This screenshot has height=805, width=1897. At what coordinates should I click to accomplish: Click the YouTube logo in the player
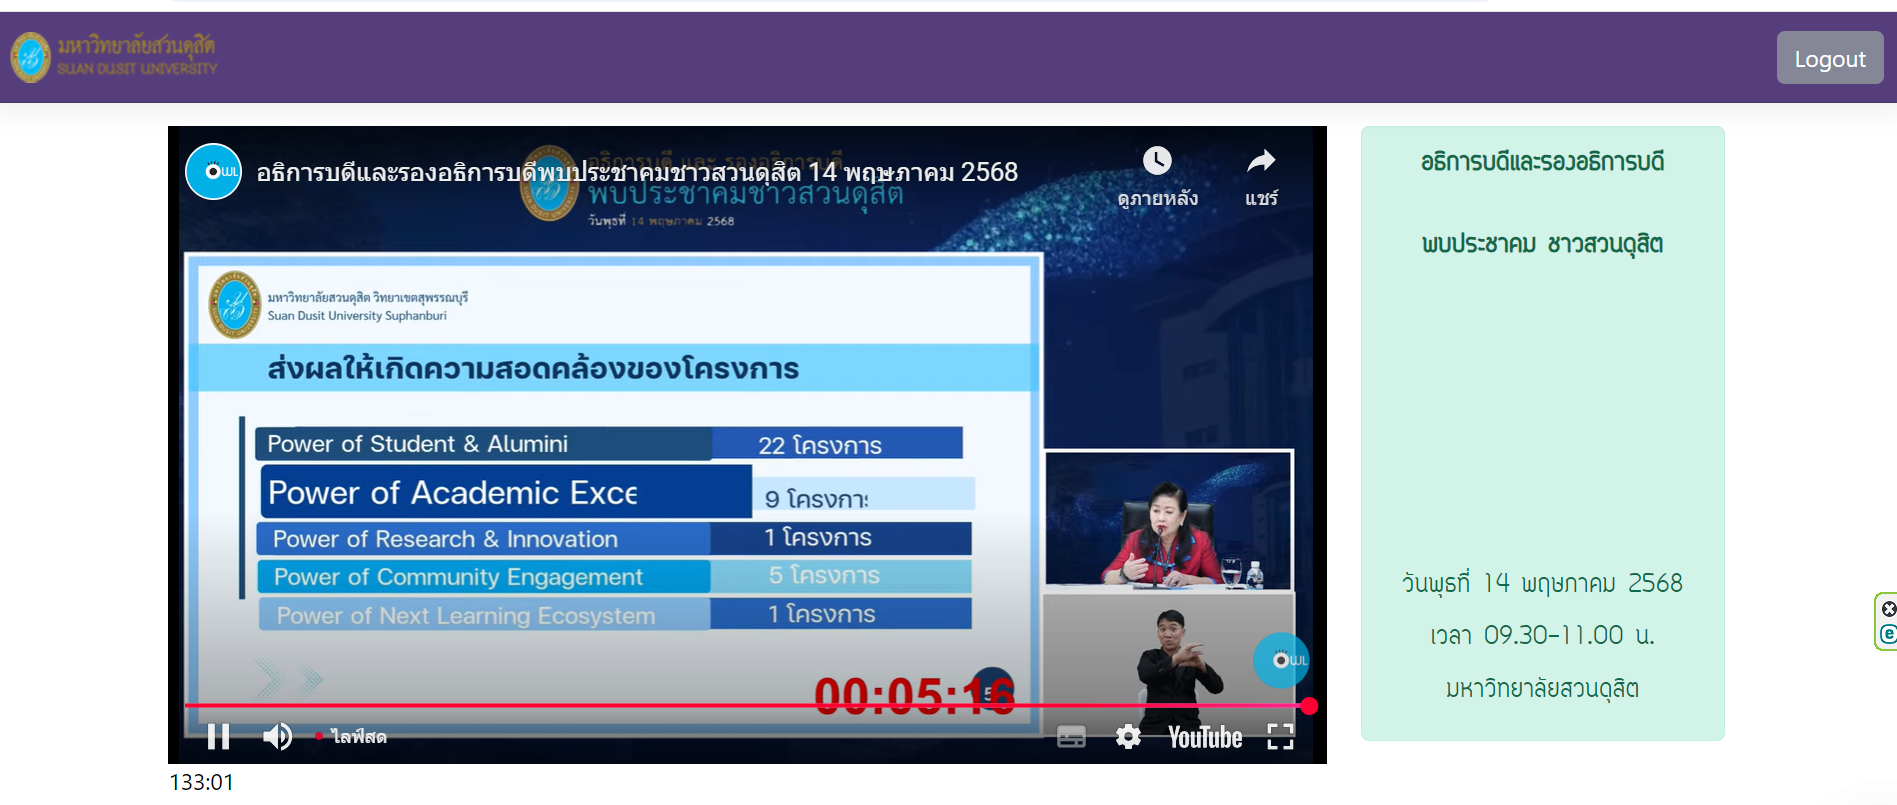pyautogui.click(x=1205, y=737)
